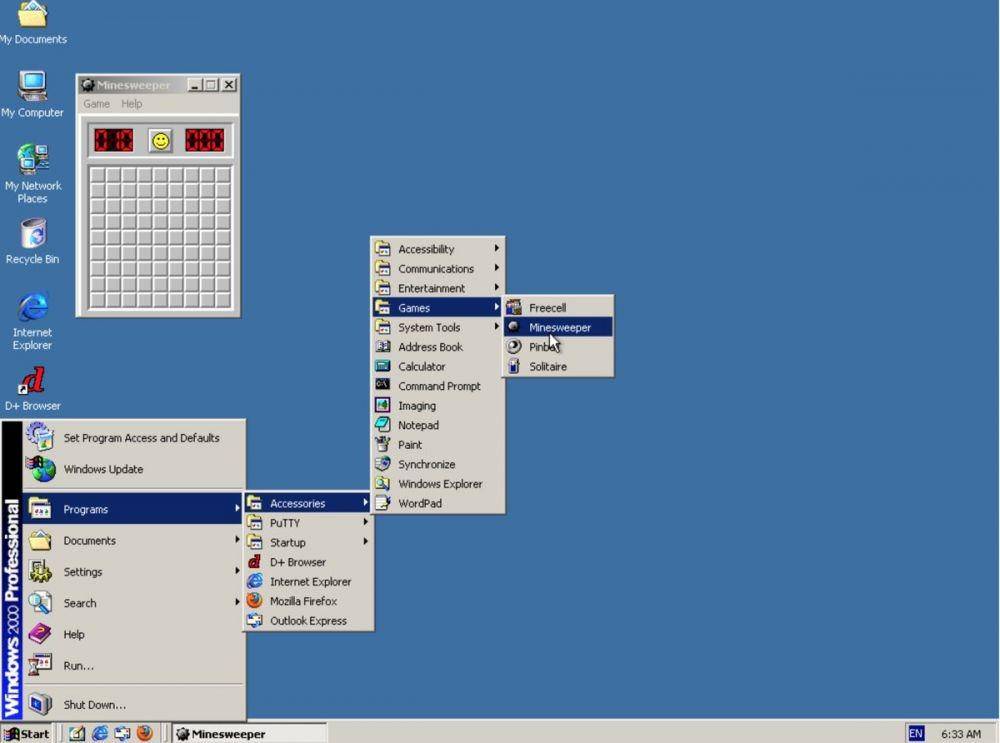Viewport: 1000px width, 743px height.
Task: Click the 6:33 AM system clock
Action: (x=961, y=734)
